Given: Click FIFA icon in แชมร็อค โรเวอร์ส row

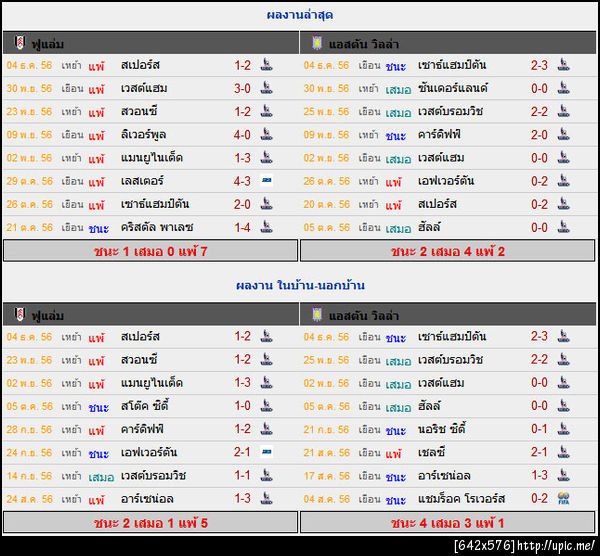Looking at the screenshot, I should tap(563, 499).
